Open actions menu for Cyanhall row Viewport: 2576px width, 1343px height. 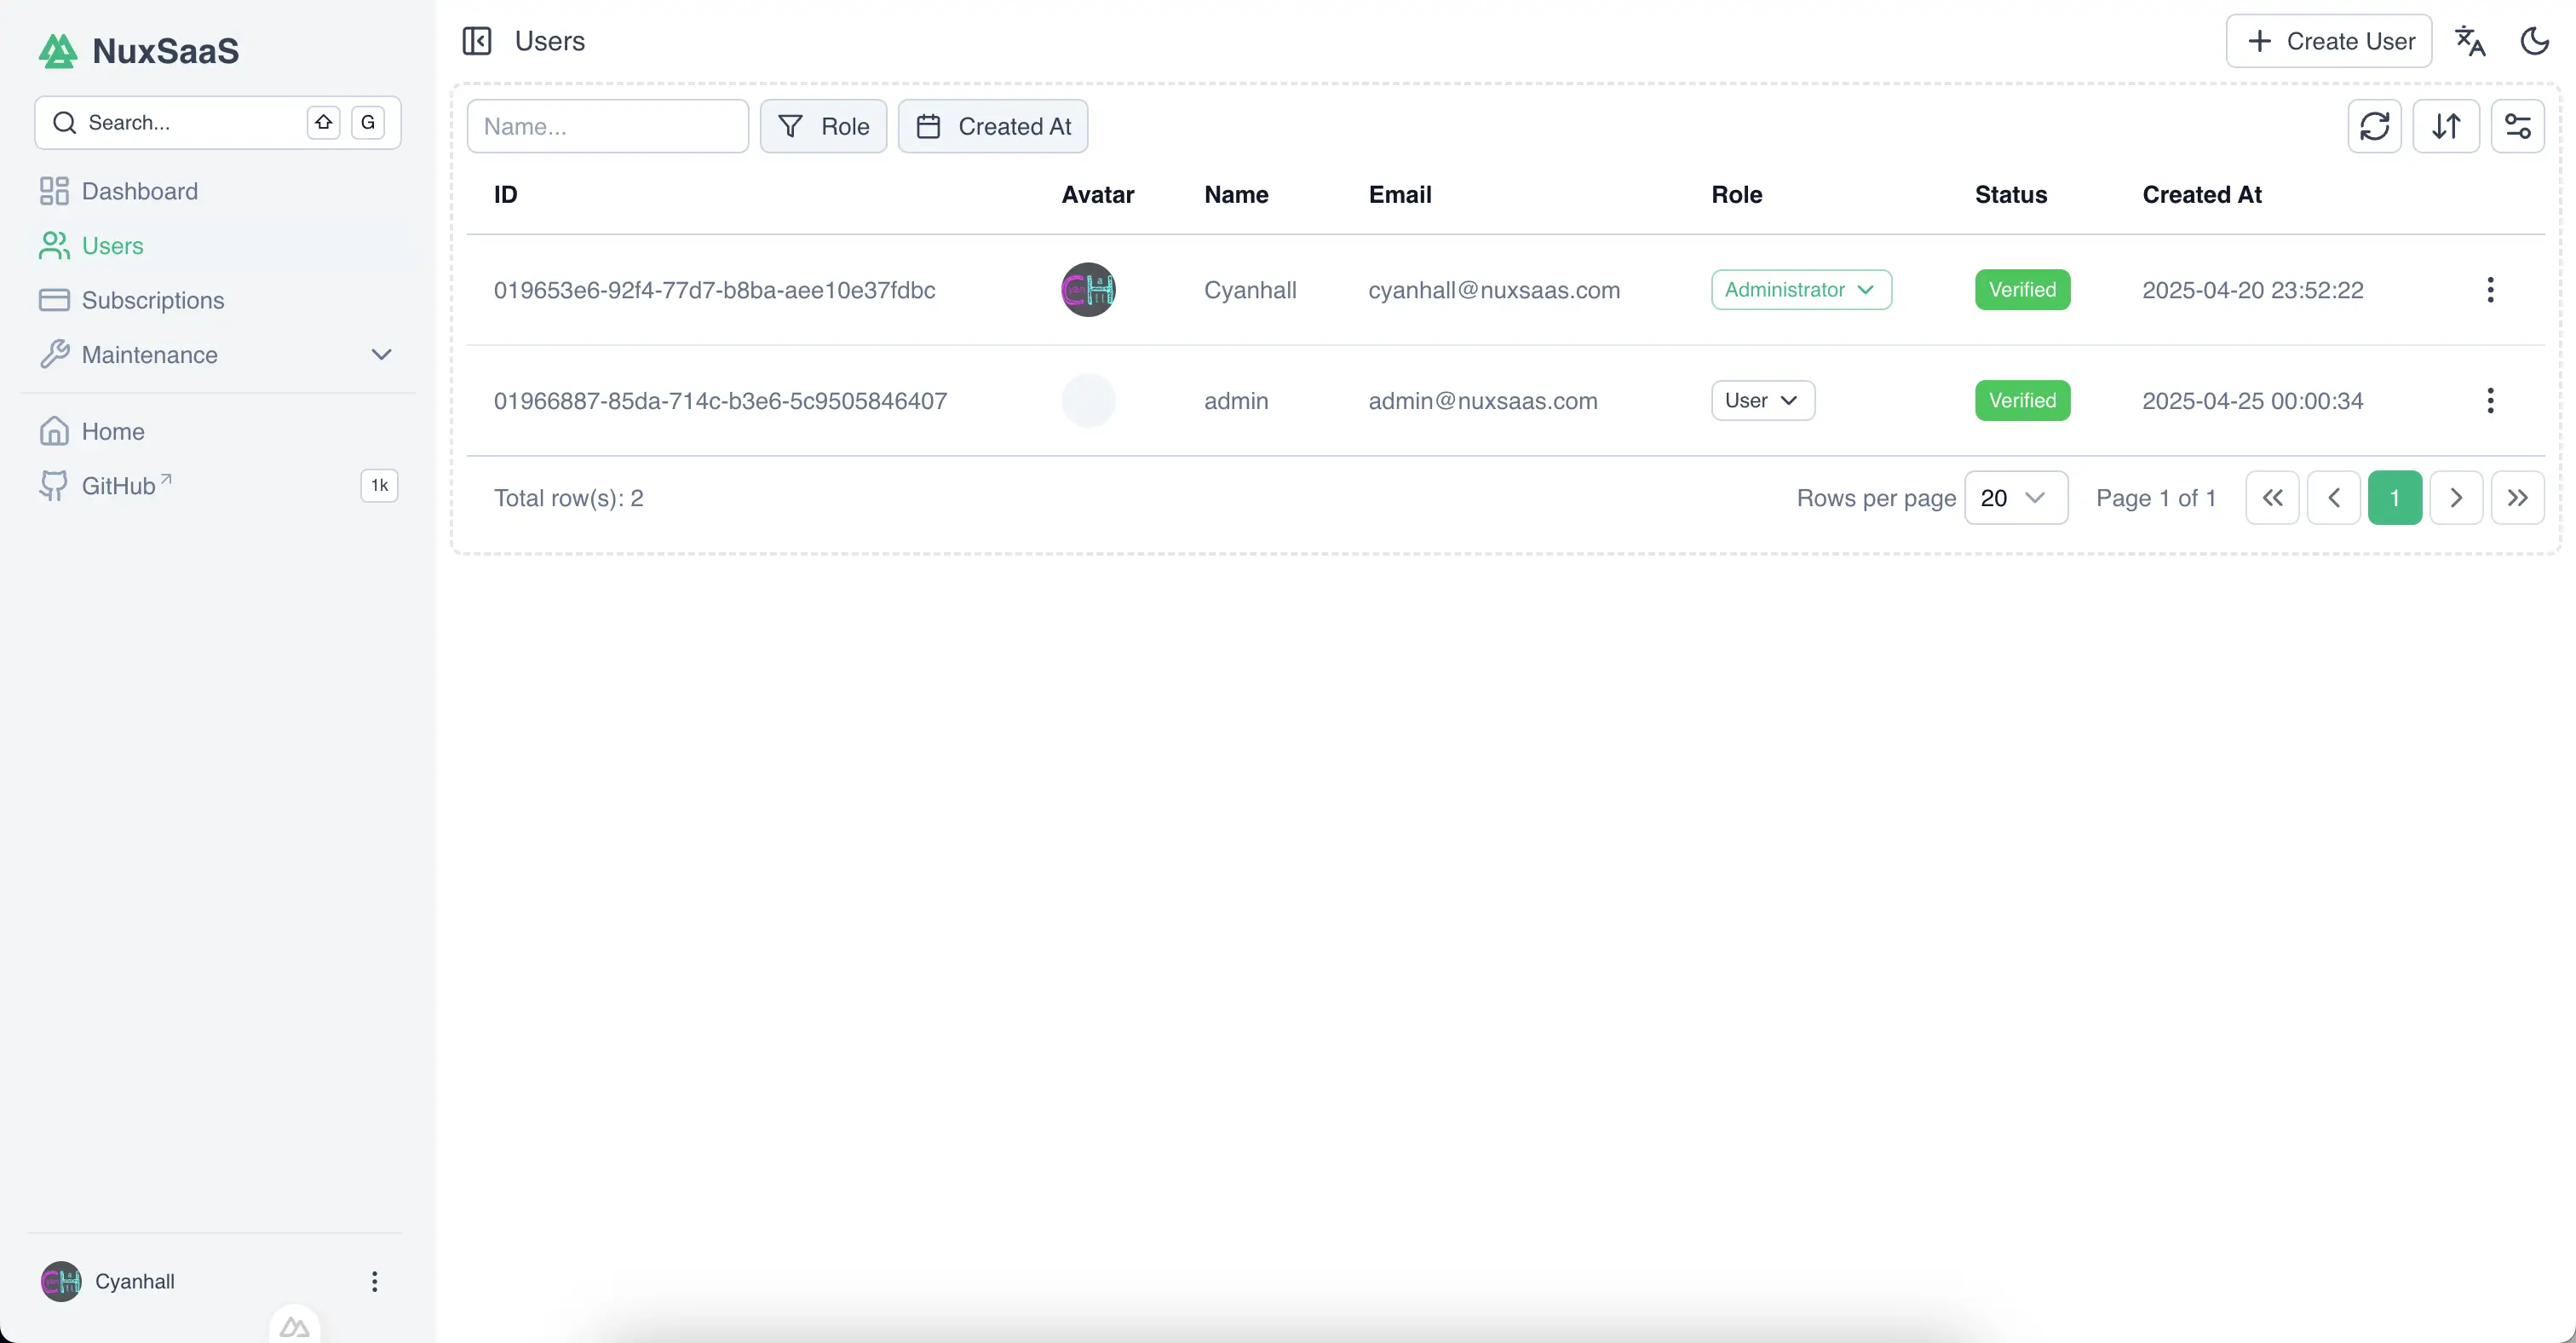tap(2490, 290)
